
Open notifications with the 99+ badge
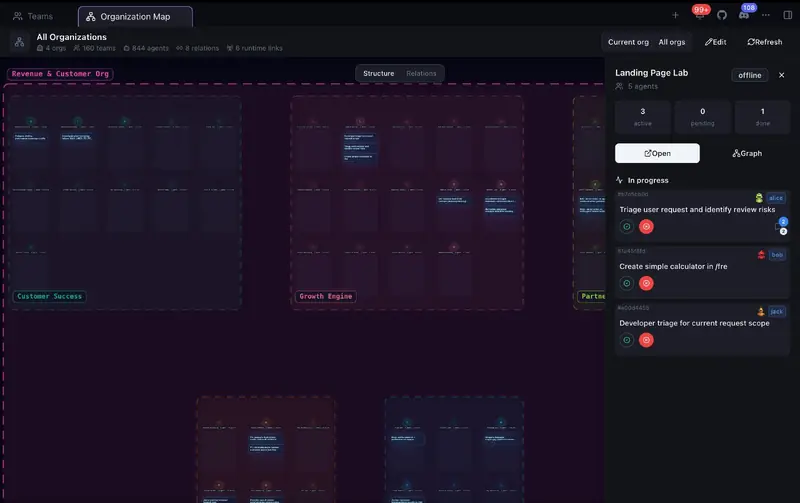(x=700, y=14)
